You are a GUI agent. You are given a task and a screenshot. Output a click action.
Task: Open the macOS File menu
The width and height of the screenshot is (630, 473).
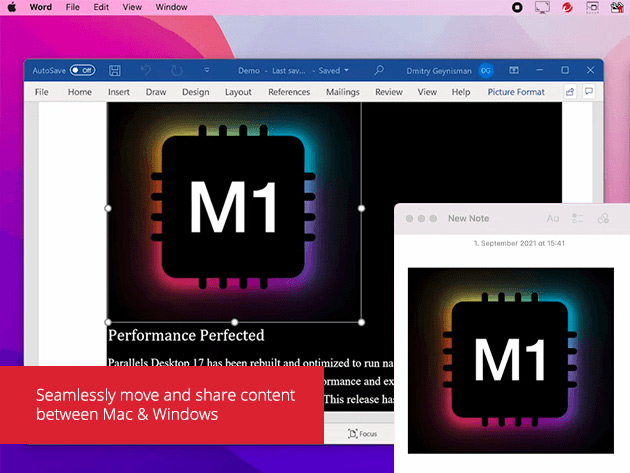click(73, 7)
